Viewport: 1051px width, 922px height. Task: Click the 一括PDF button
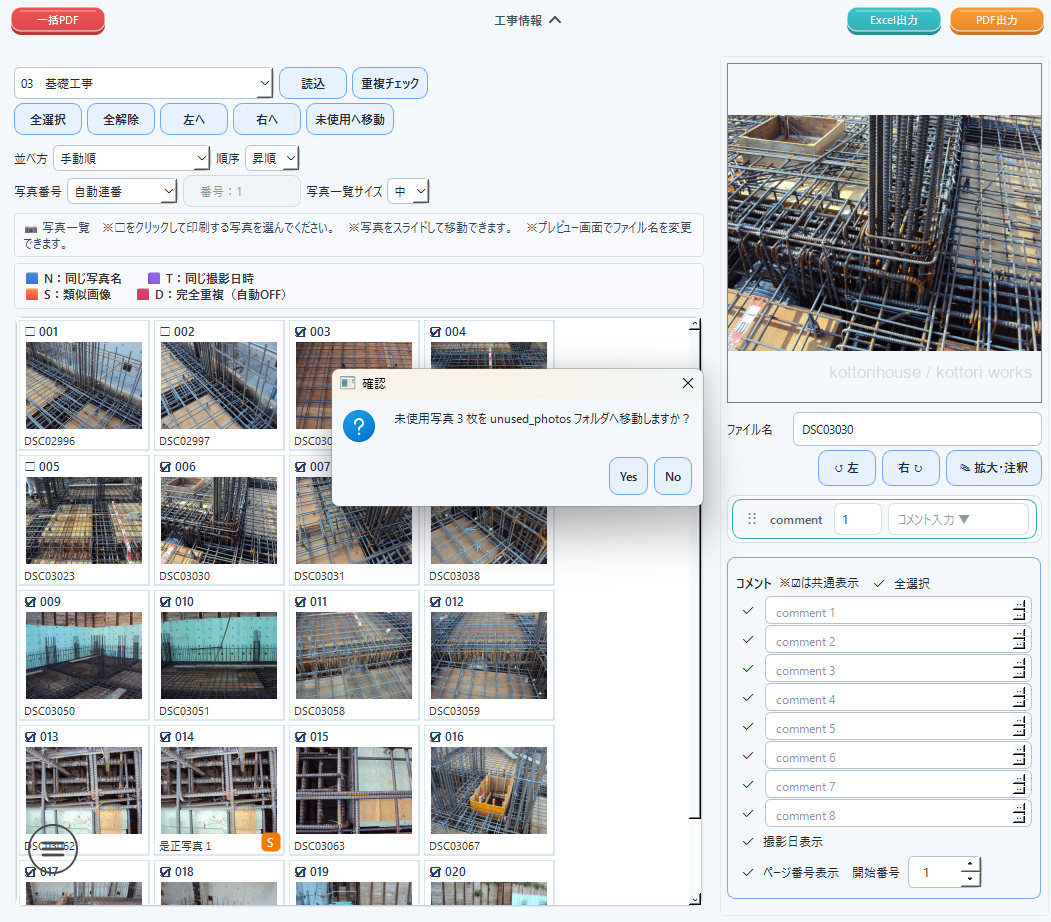click(58, 20)
